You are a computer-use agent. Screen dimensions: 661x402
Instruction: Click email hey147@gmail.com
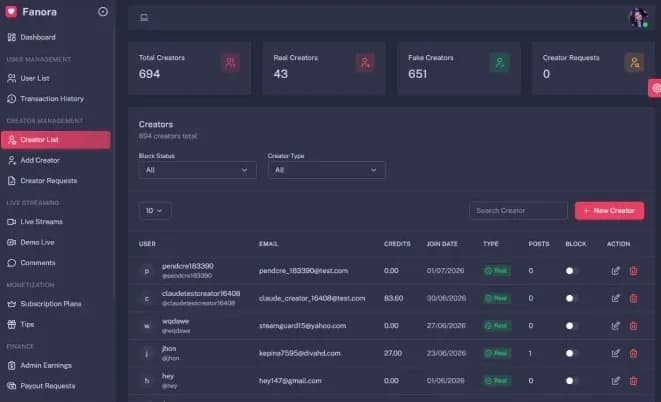tap(290, 381)
